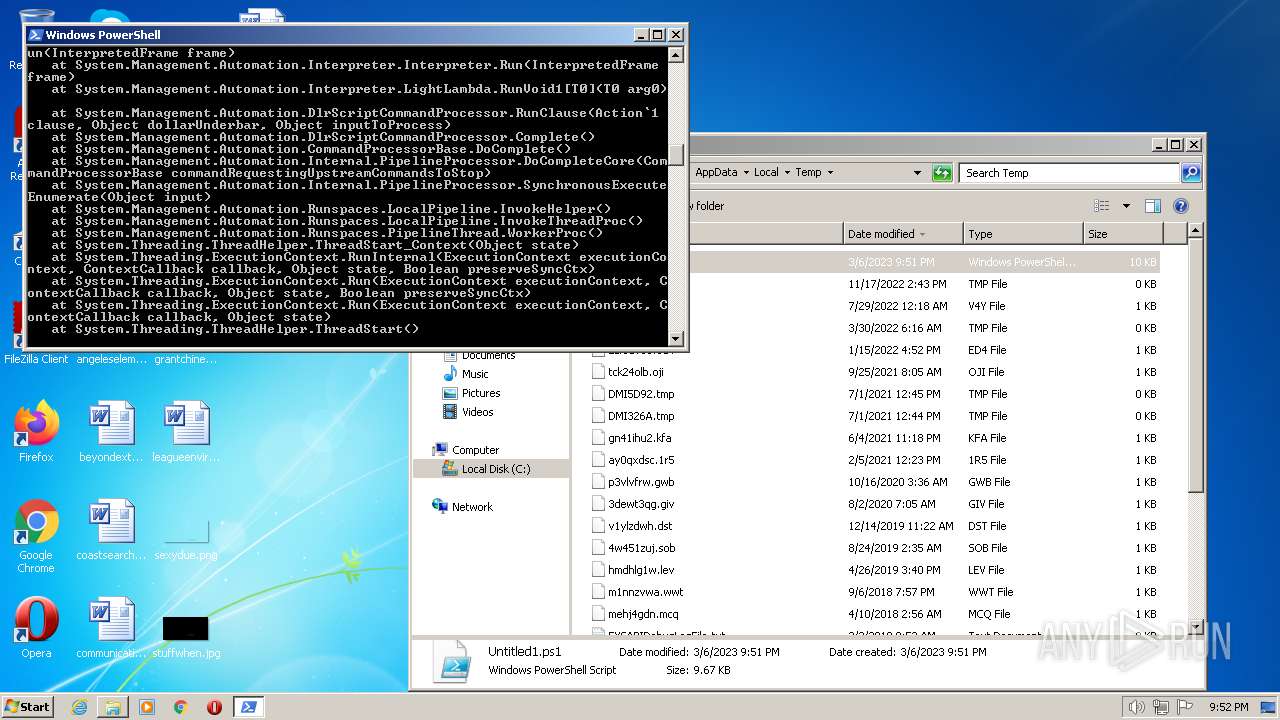Select the coastsearch Word document icon

tap(111, 530)
